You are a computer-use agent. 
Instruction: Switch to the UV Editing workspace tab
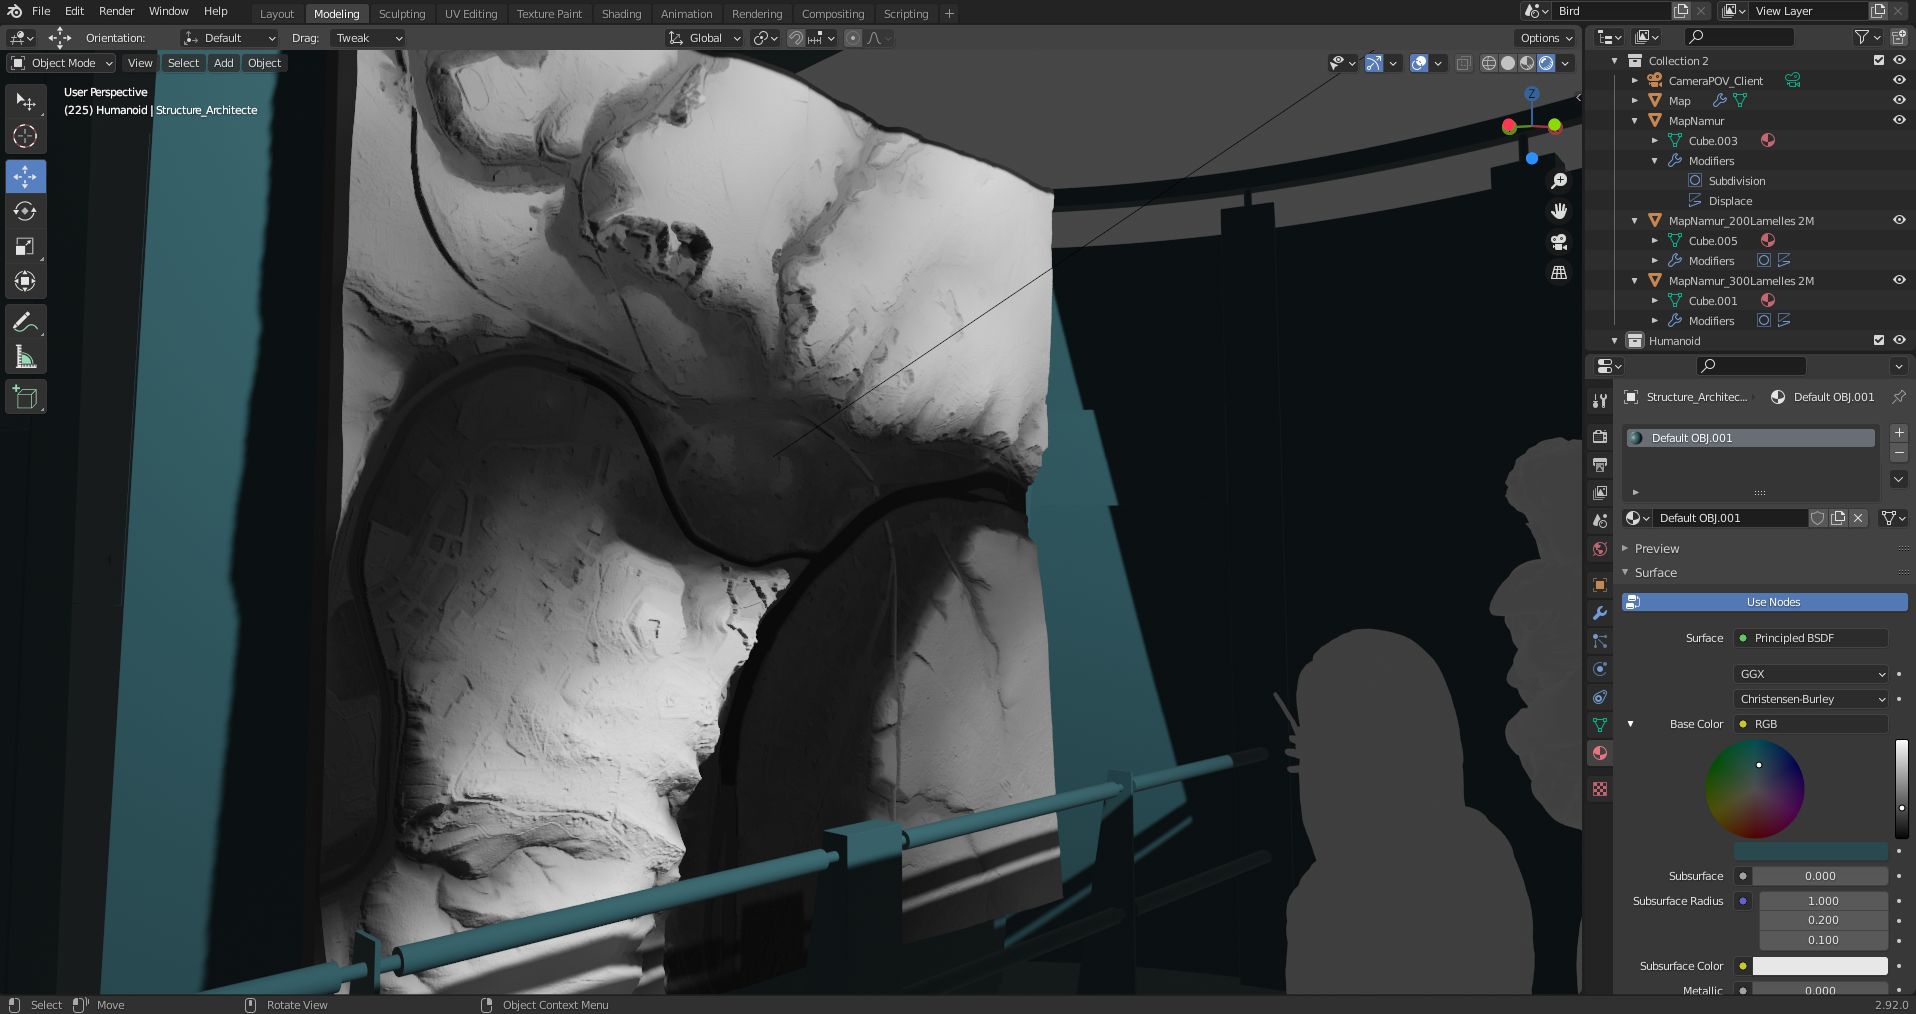coord(471,14)
